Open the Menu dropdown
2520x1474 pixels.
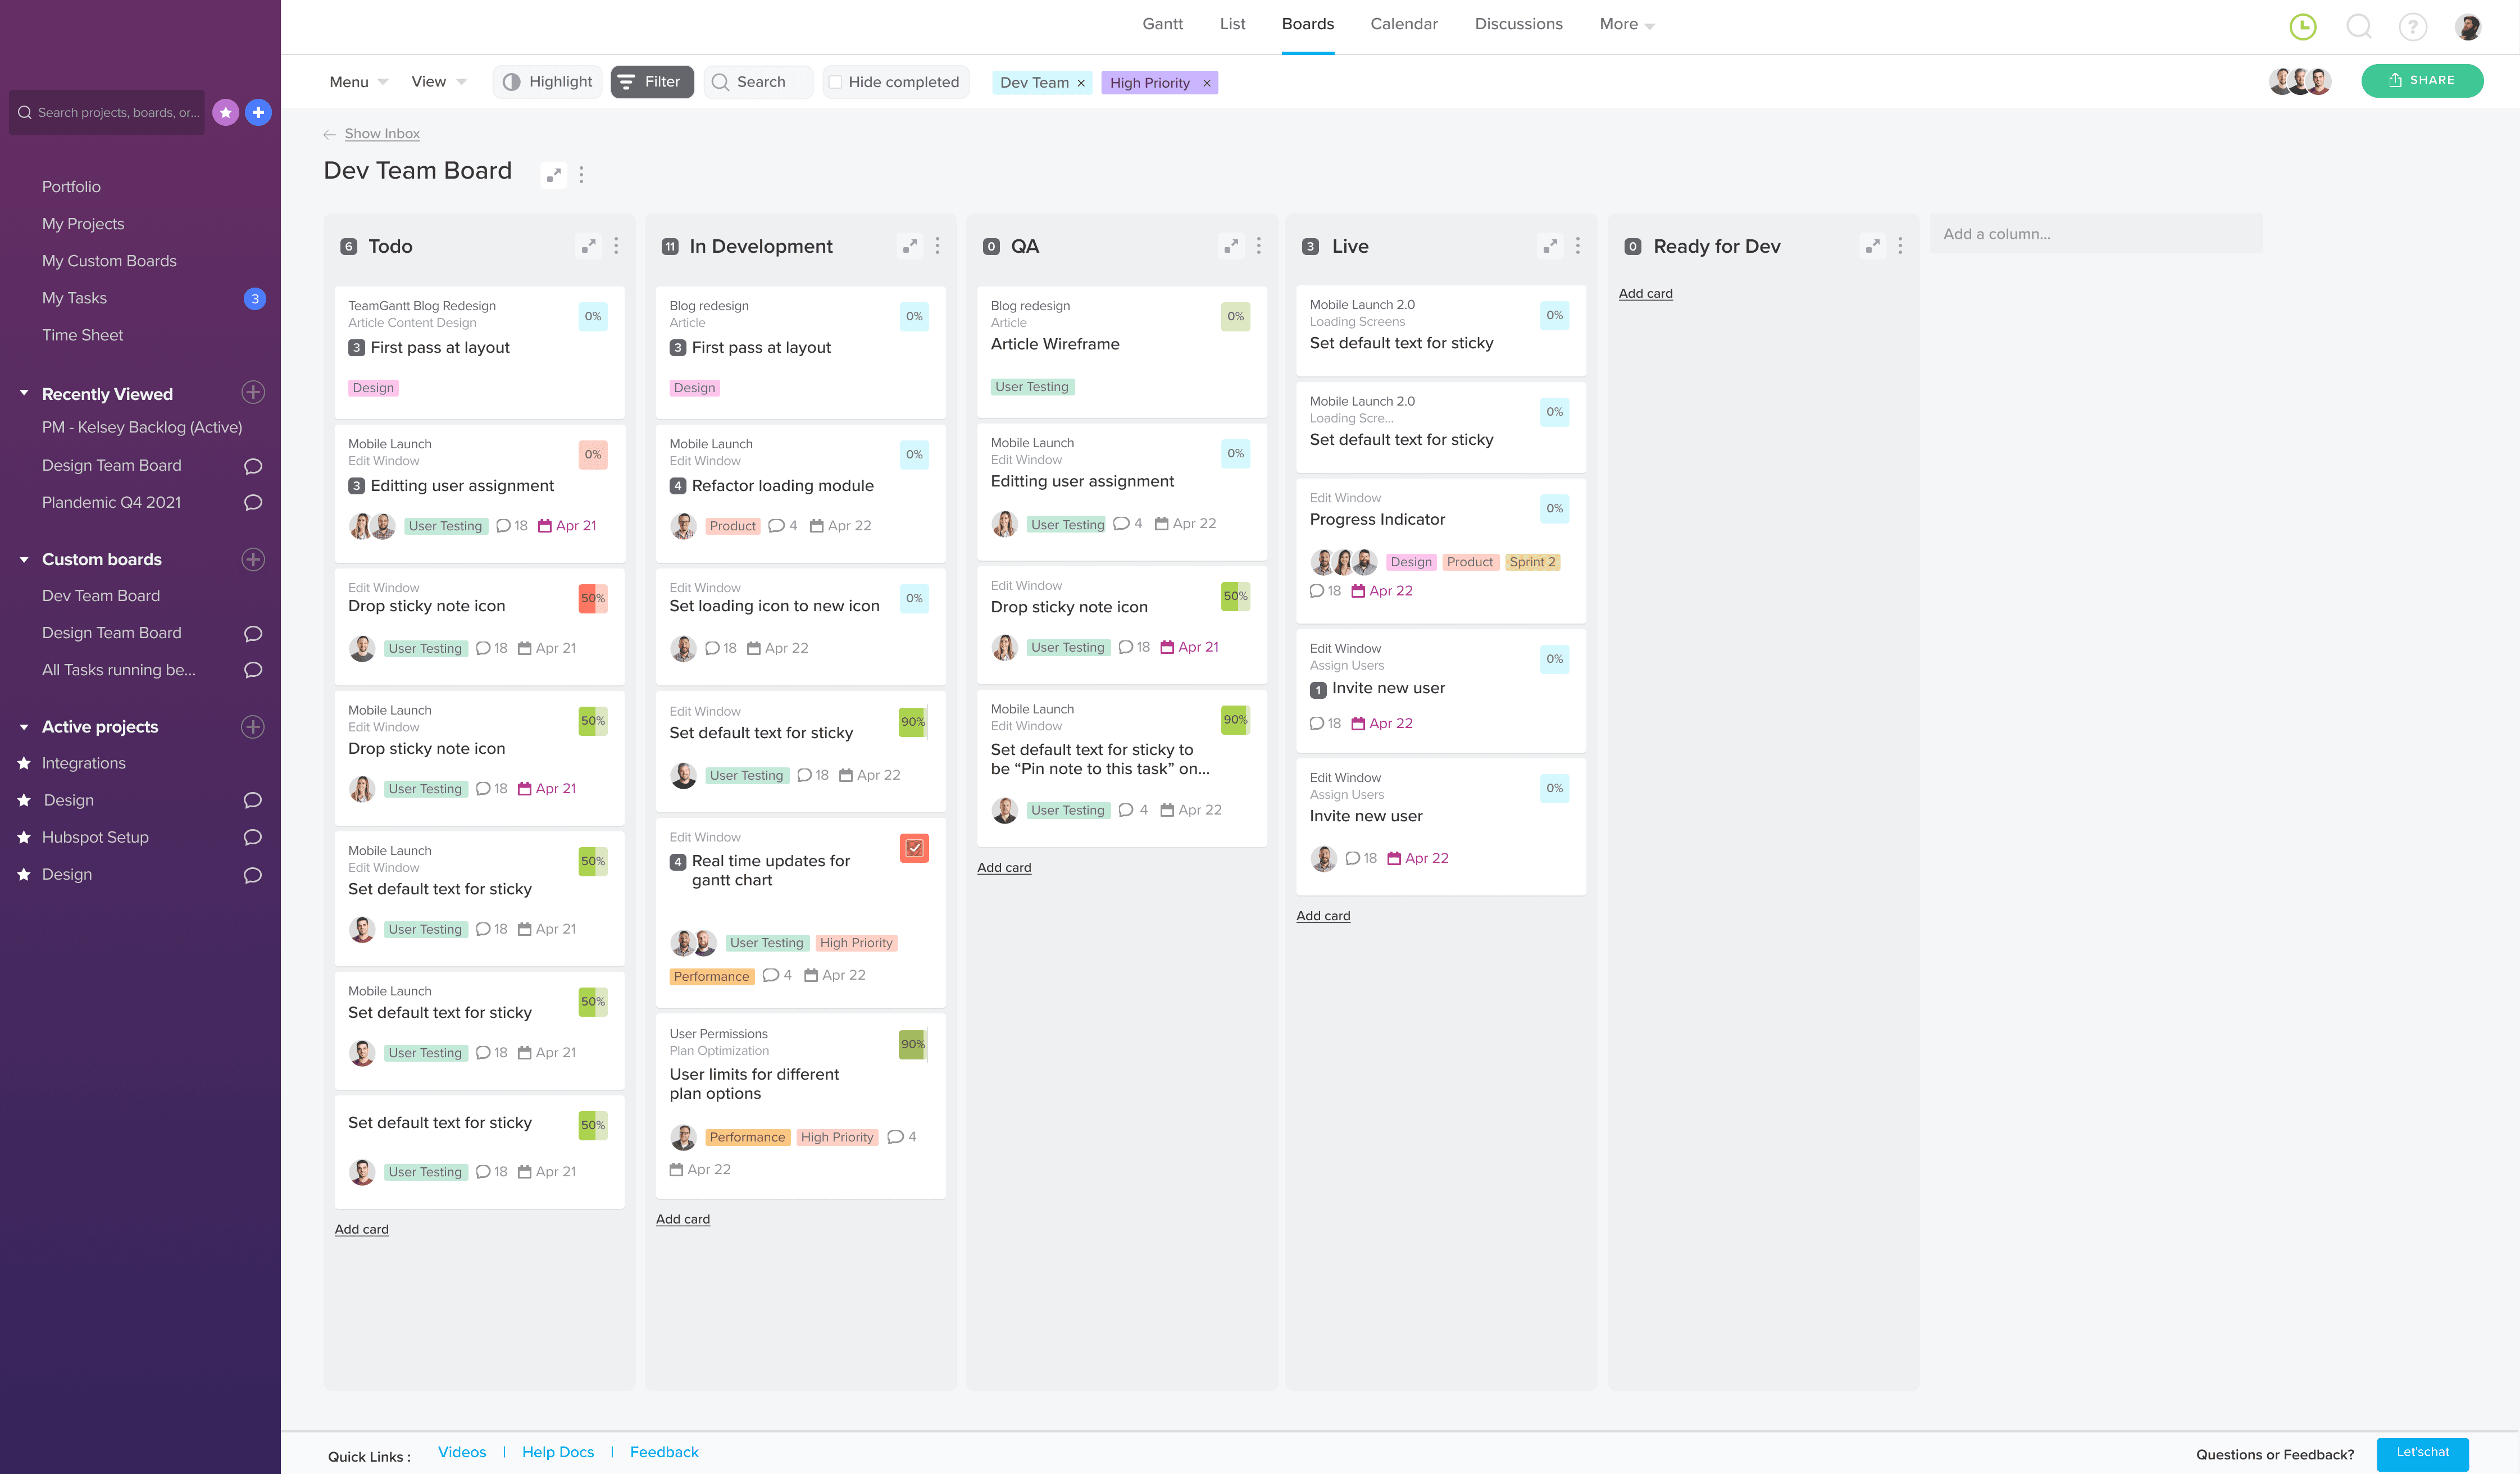point(358,82)
